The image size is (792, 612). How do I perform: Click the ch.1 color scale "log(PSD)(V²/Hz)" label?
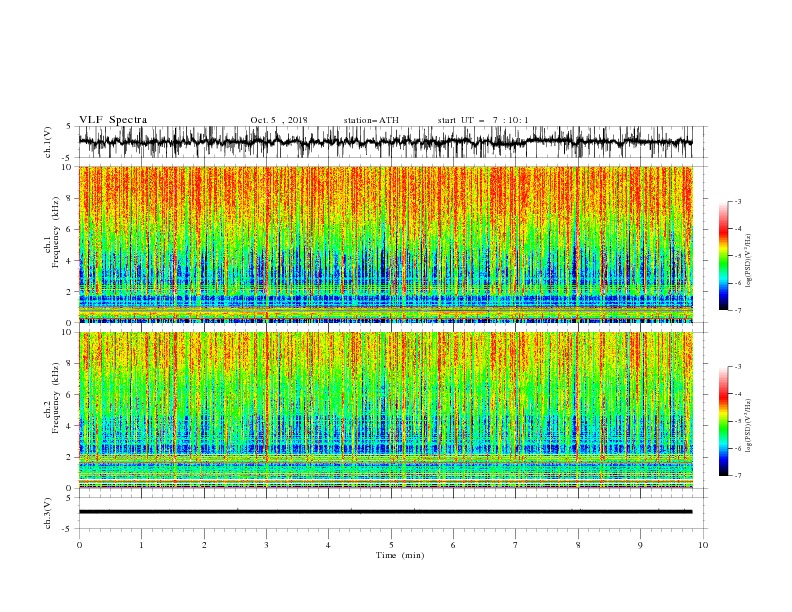(748, 261)
